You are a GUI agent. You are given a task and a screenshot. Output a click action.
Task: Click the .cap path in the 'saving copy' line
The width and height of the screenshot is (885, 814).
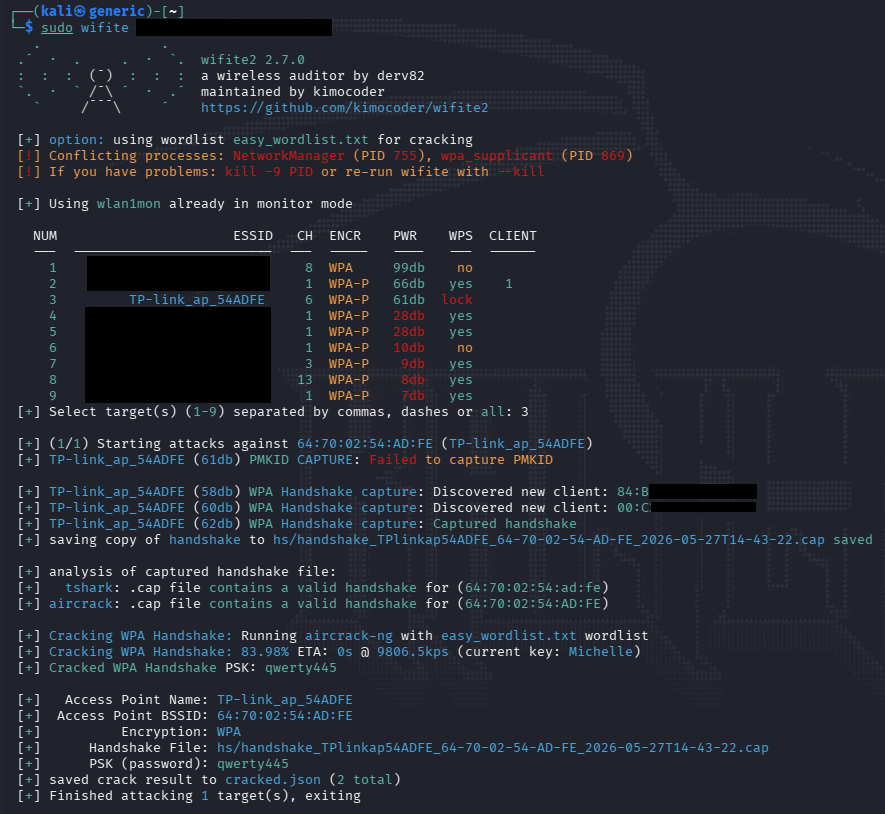(x=549, y=540)
